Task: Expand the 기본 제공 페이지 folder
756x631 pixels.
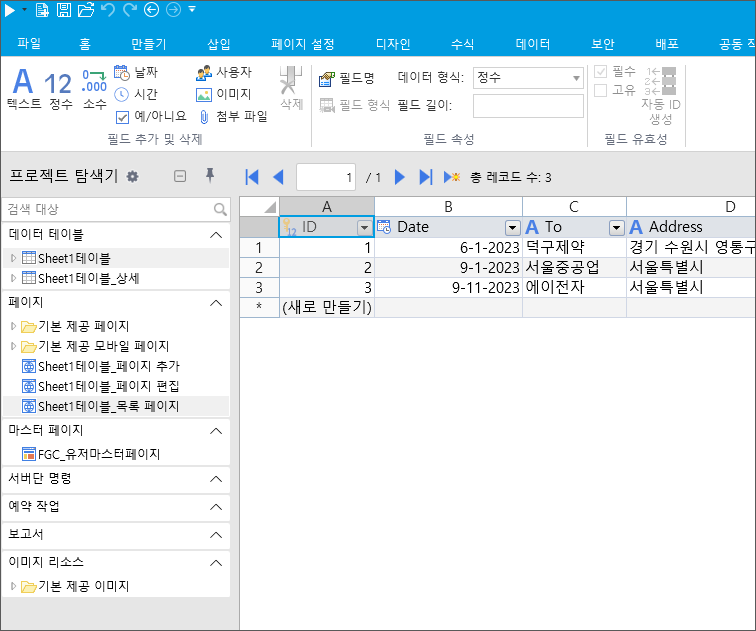Action: (x=14, y=326)
